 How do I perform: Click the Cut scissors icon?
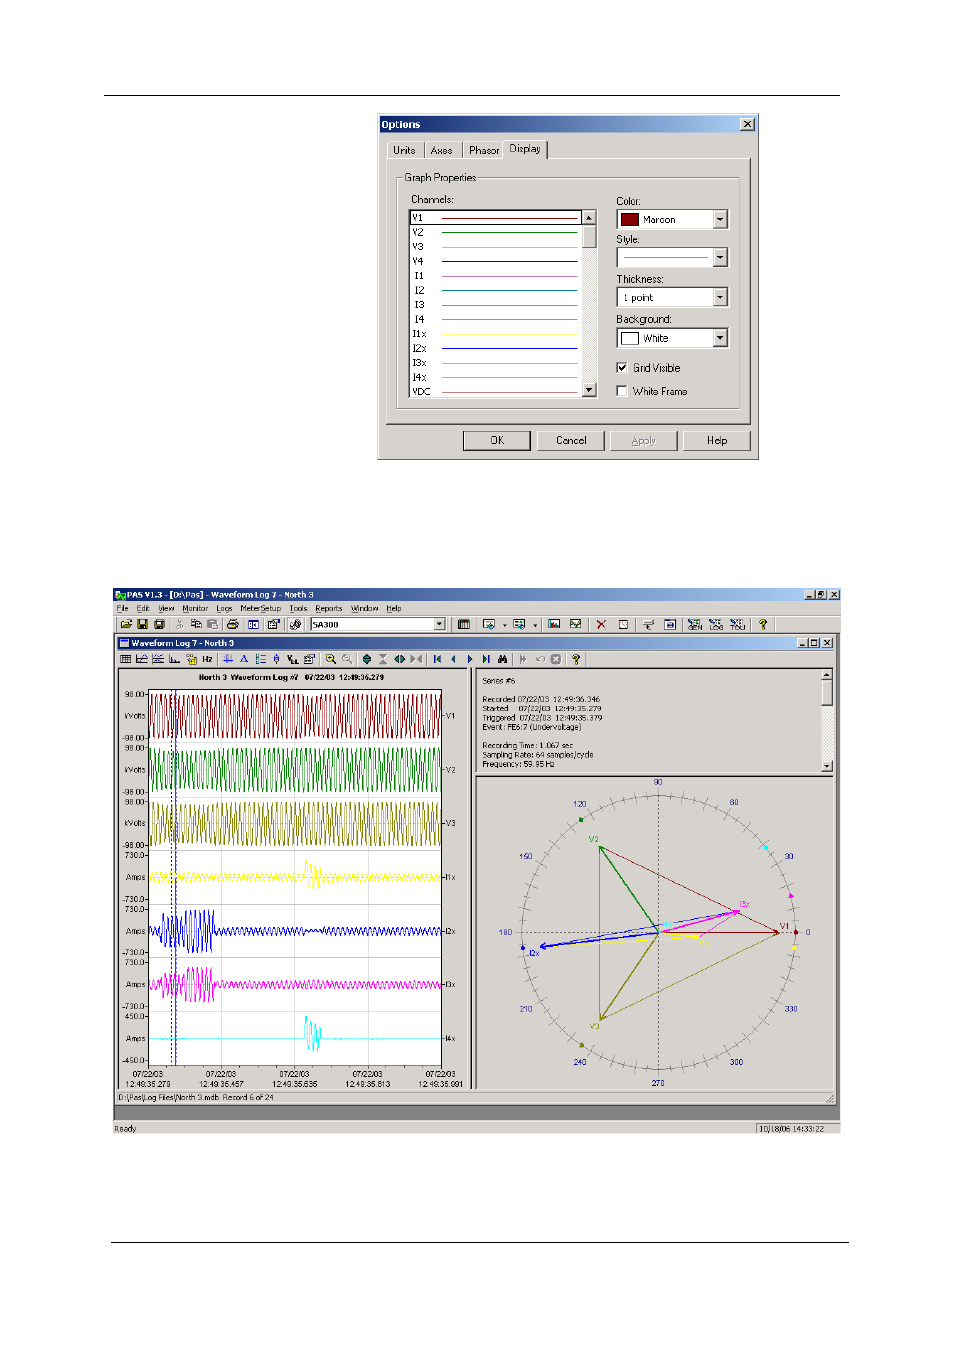pos(180,624)
